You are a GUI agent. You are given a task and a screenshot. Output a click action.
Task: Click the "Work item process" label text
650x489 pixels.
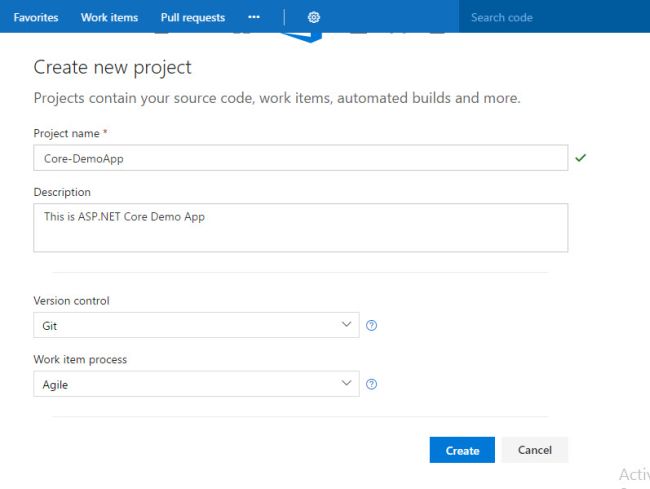(x=80, y=359)
